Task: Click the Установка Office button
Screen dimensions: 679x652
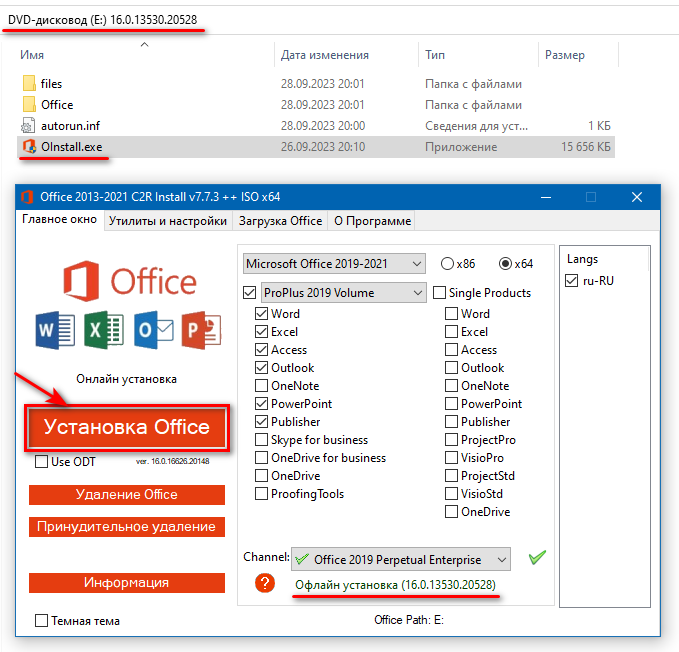Action: click(127, 427)
